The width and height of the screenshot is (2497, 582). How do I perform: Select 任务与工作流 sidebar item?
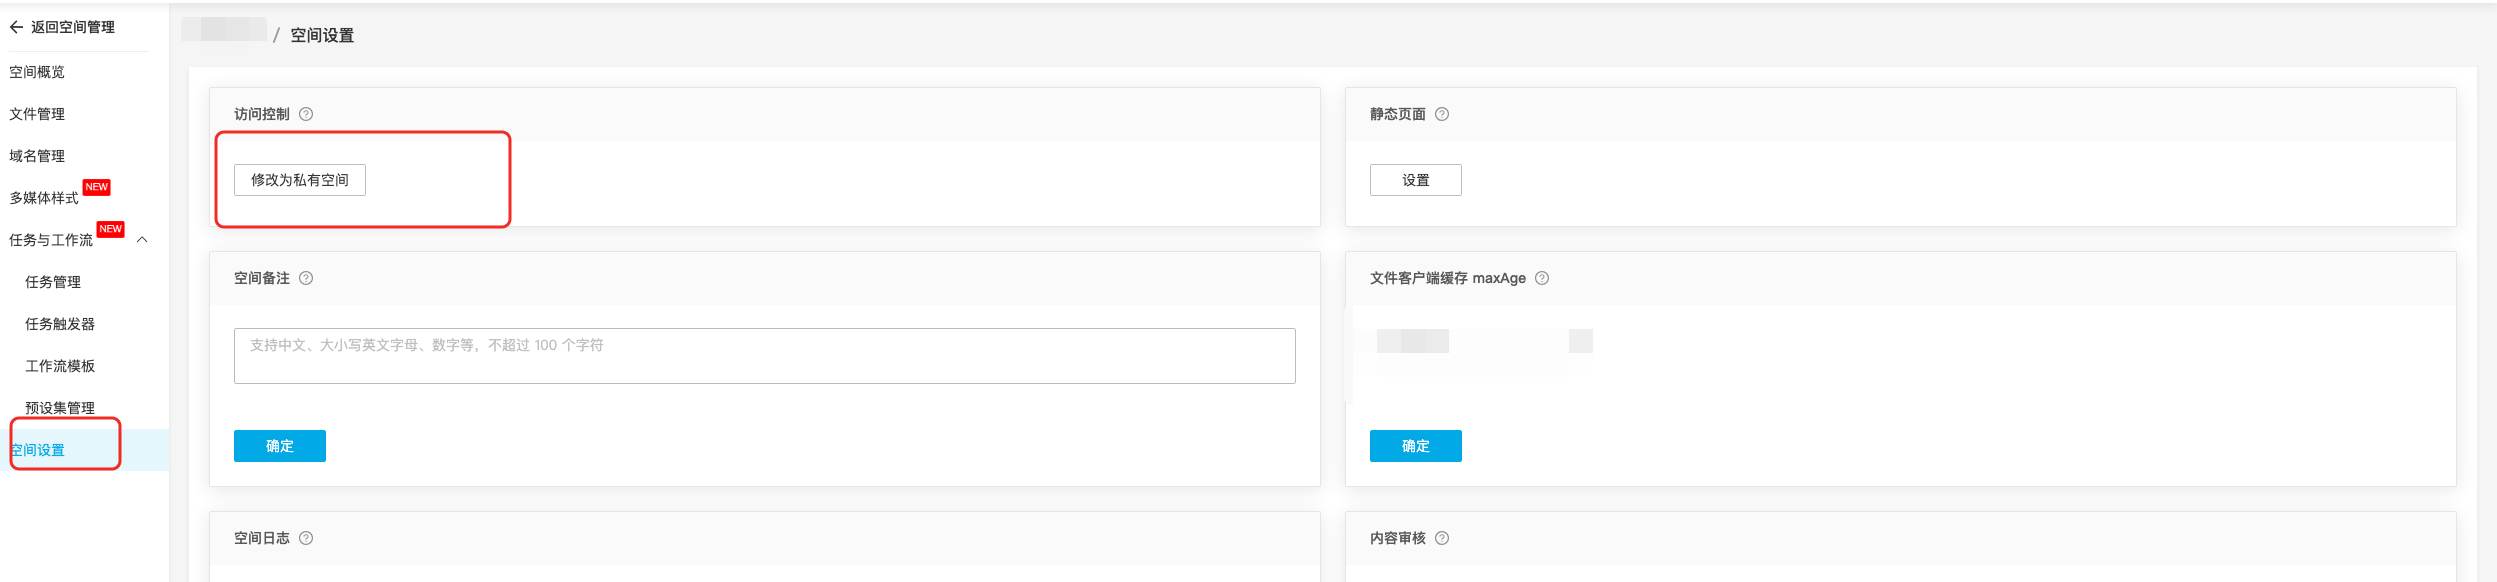(51, 240)
